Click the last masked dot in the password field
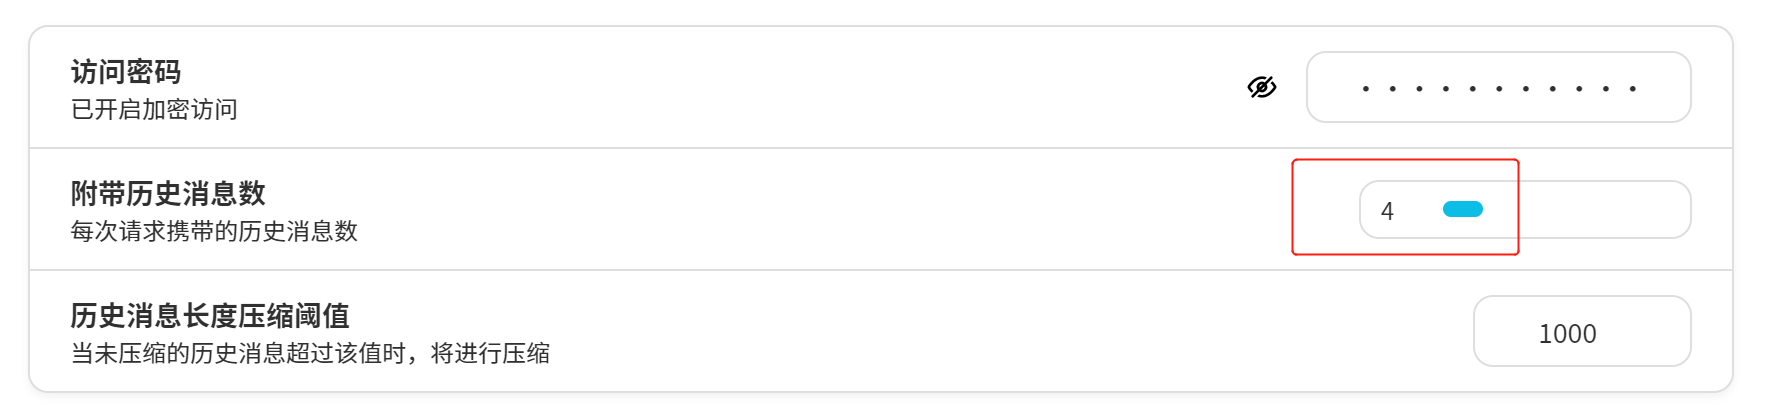The height and width of the screenshot is (413, 1769). click(1633, 89)
